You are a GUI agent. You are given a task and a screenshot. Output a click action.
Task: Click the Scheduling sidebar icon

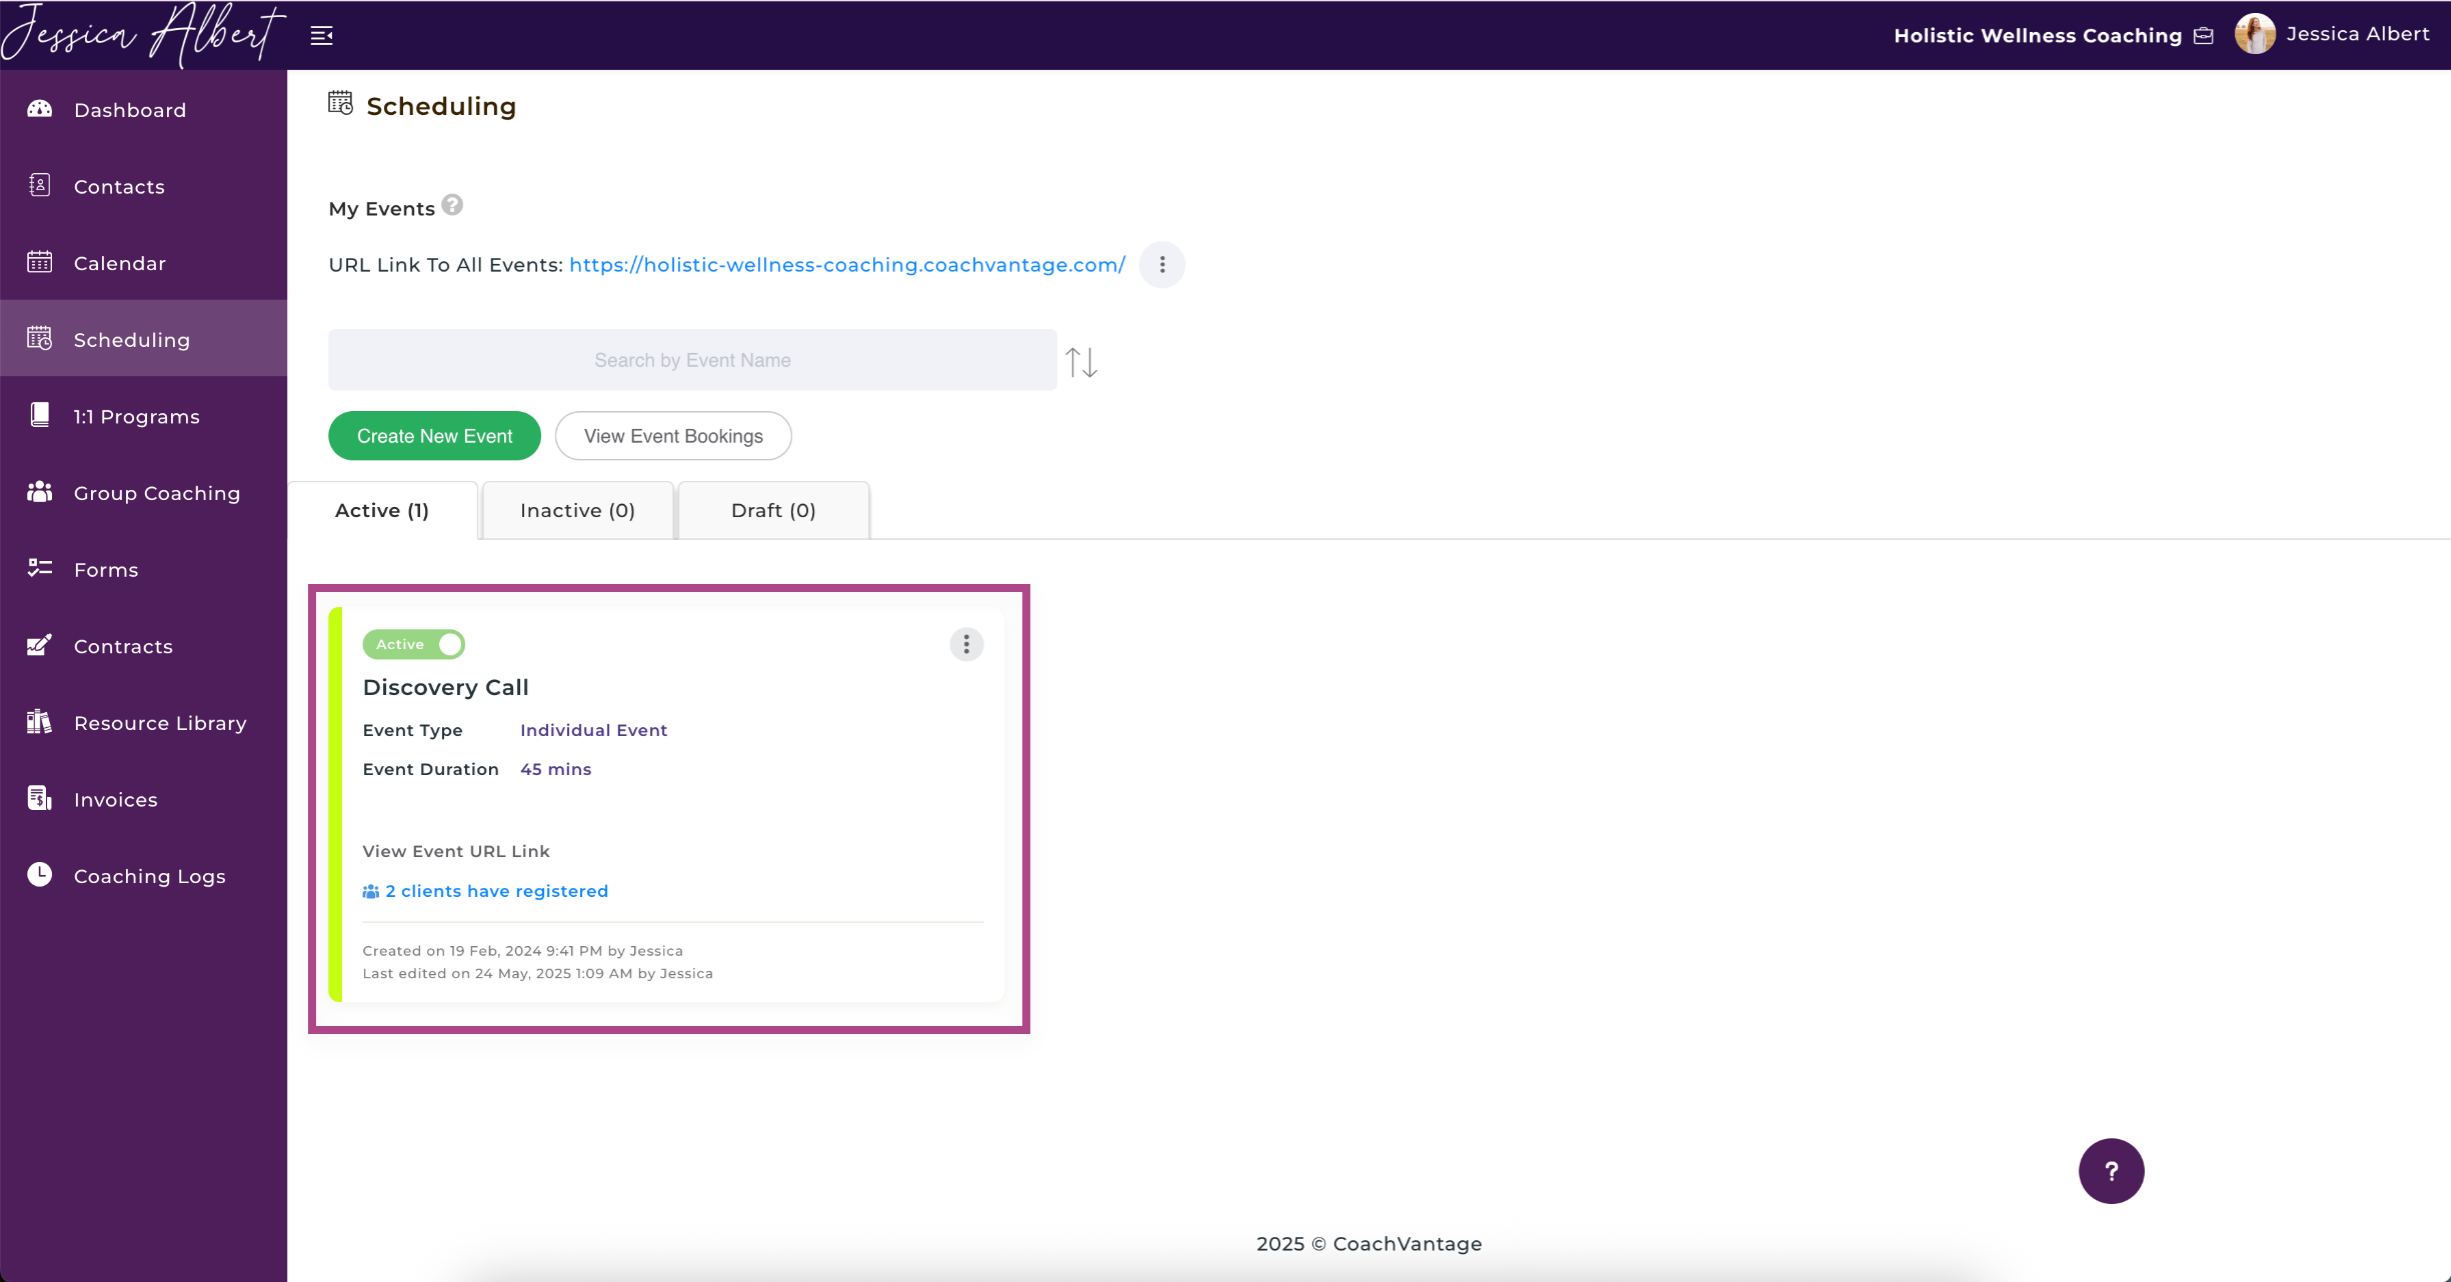40,338
